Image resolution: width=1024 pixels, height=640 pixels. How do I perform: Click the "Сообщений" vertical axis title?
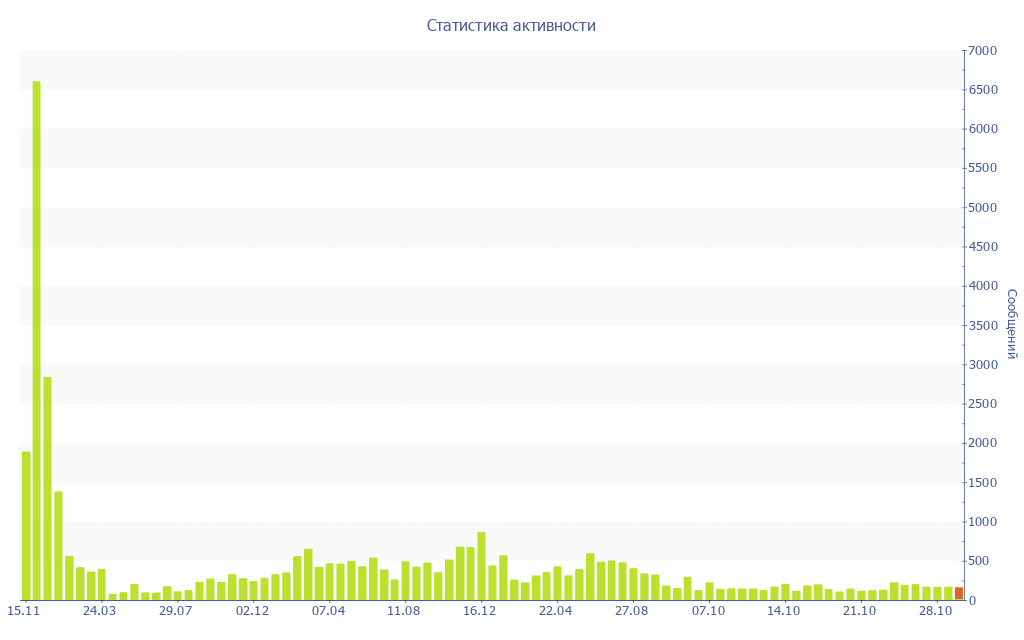(1011, 324)
